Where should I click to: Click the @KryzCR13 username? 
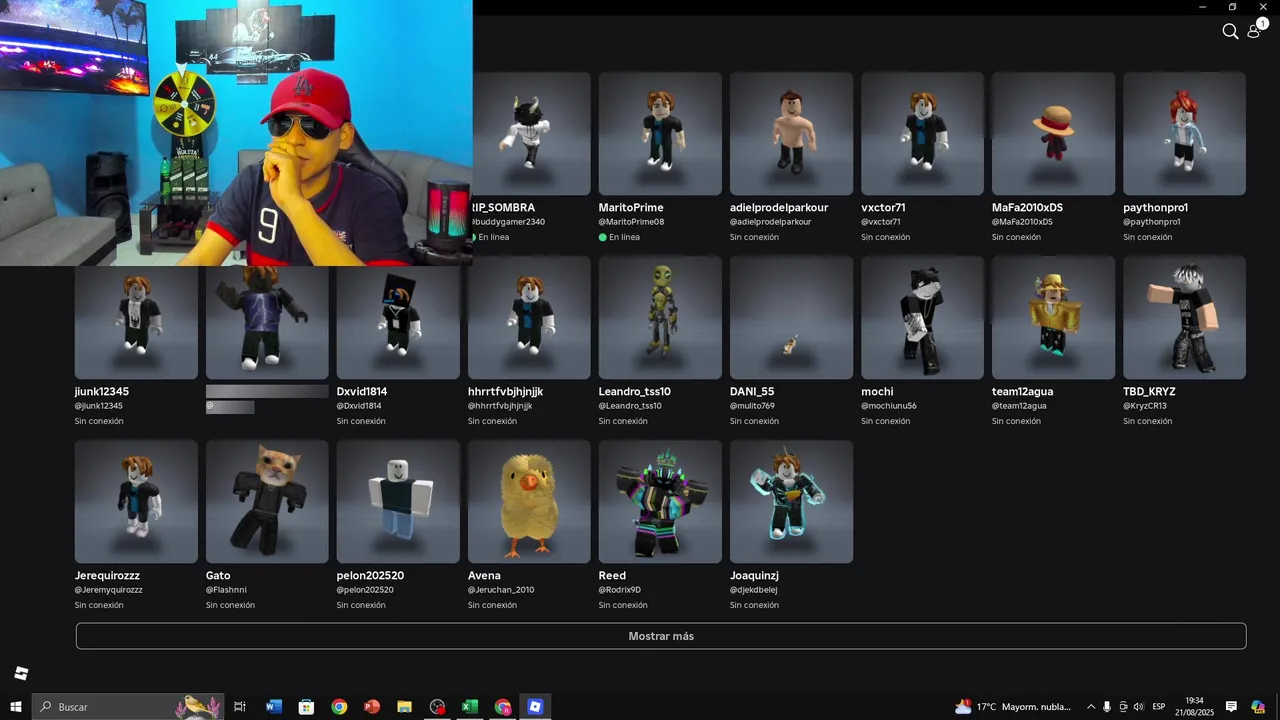click(x=1145, y=406)
